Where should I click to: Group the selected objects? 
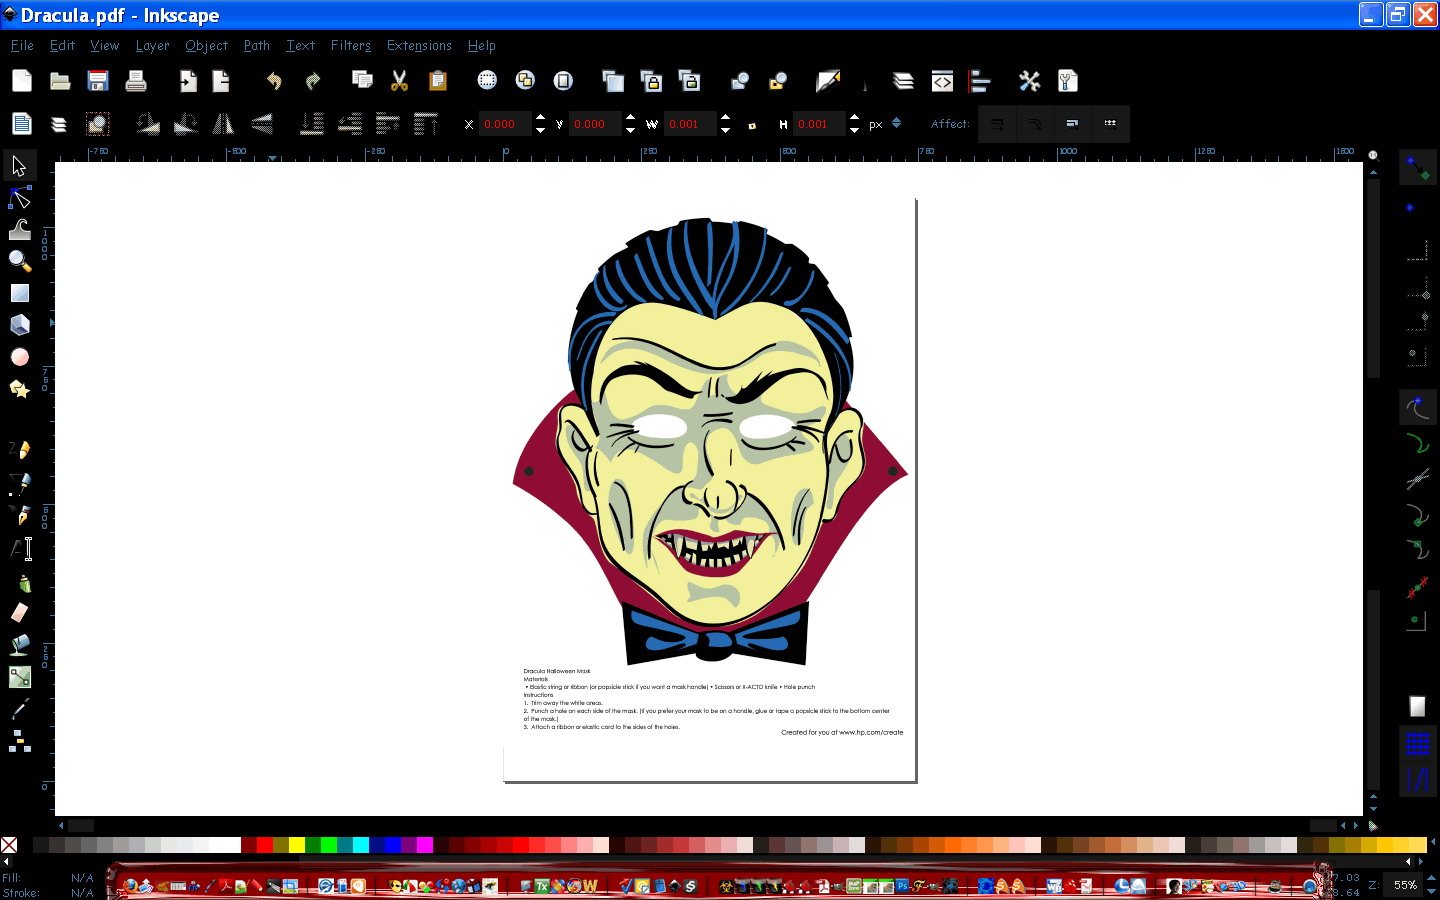click(740, 81)
